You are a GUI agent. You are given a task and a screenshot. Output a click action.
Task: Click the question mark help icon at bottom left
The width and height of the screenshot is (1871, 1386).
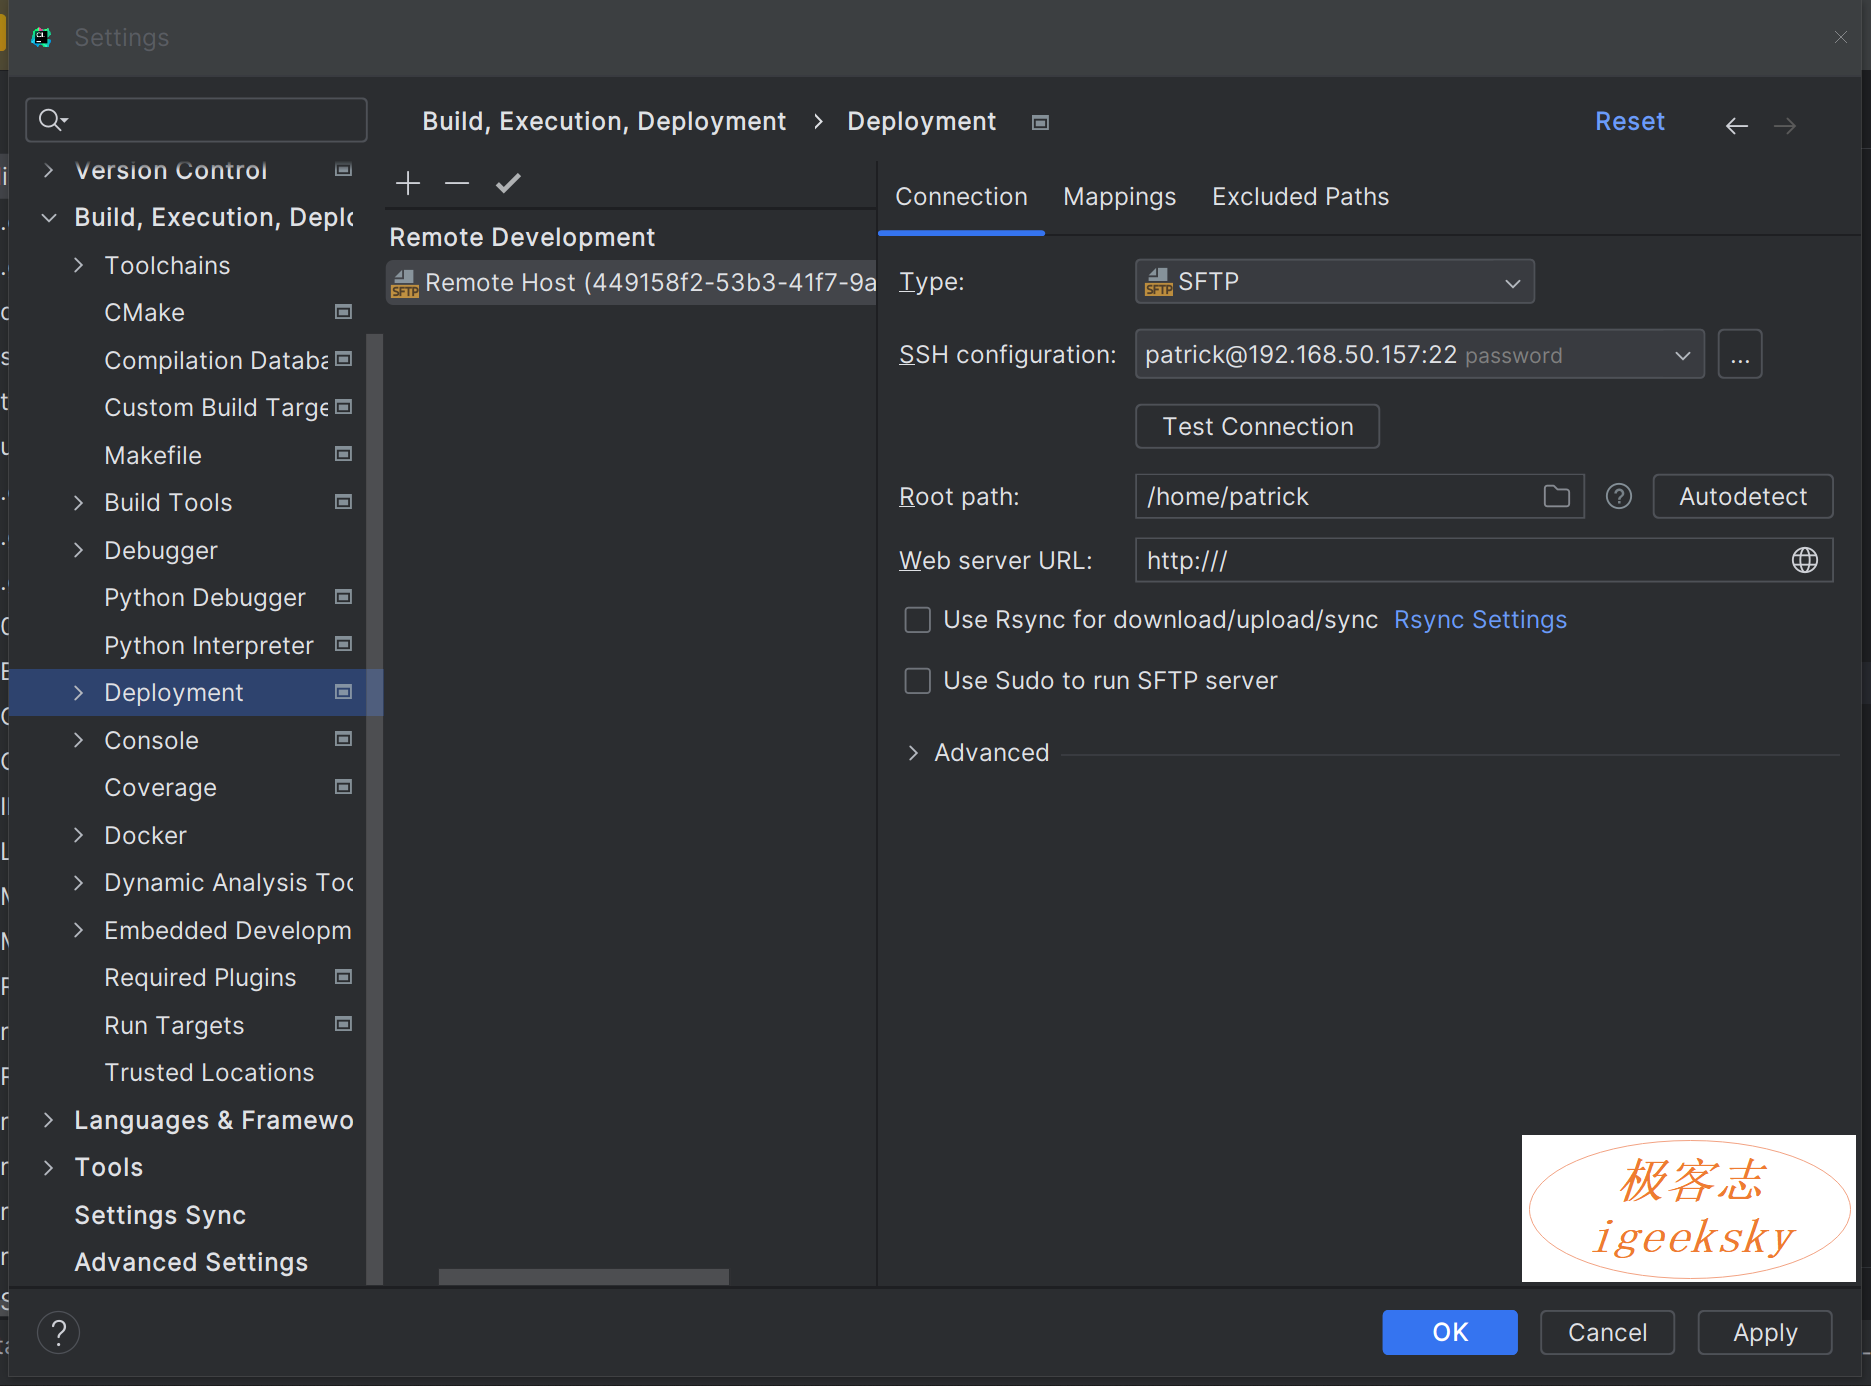tap(59, 1332)
